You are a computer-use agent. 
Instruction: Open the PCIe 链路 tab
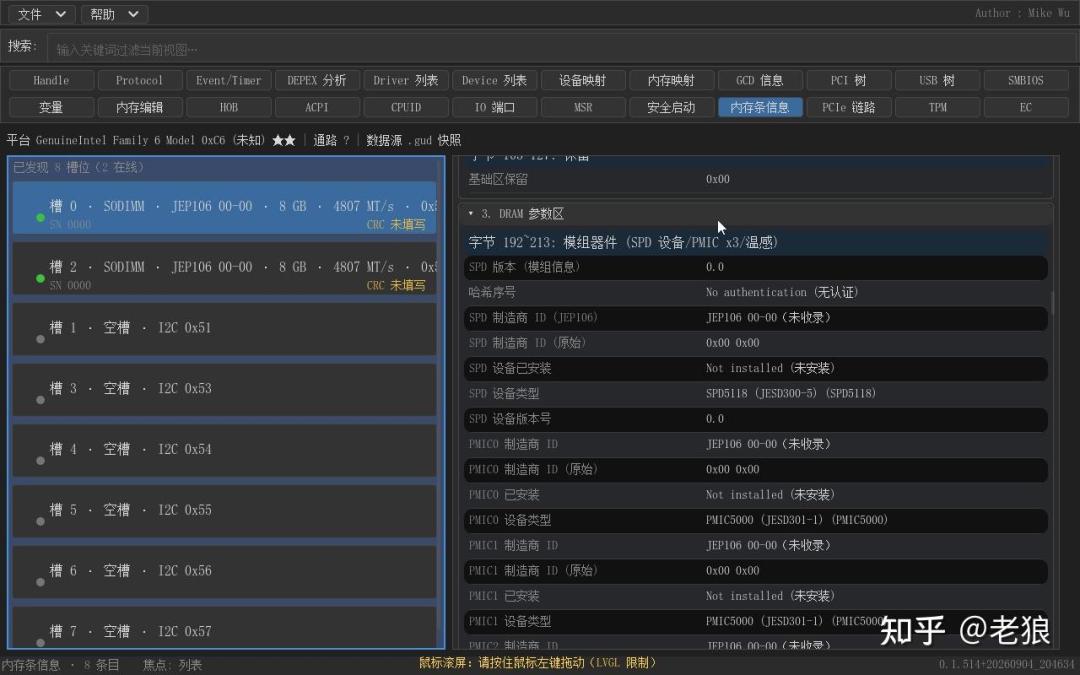click(x=849, y=107)
